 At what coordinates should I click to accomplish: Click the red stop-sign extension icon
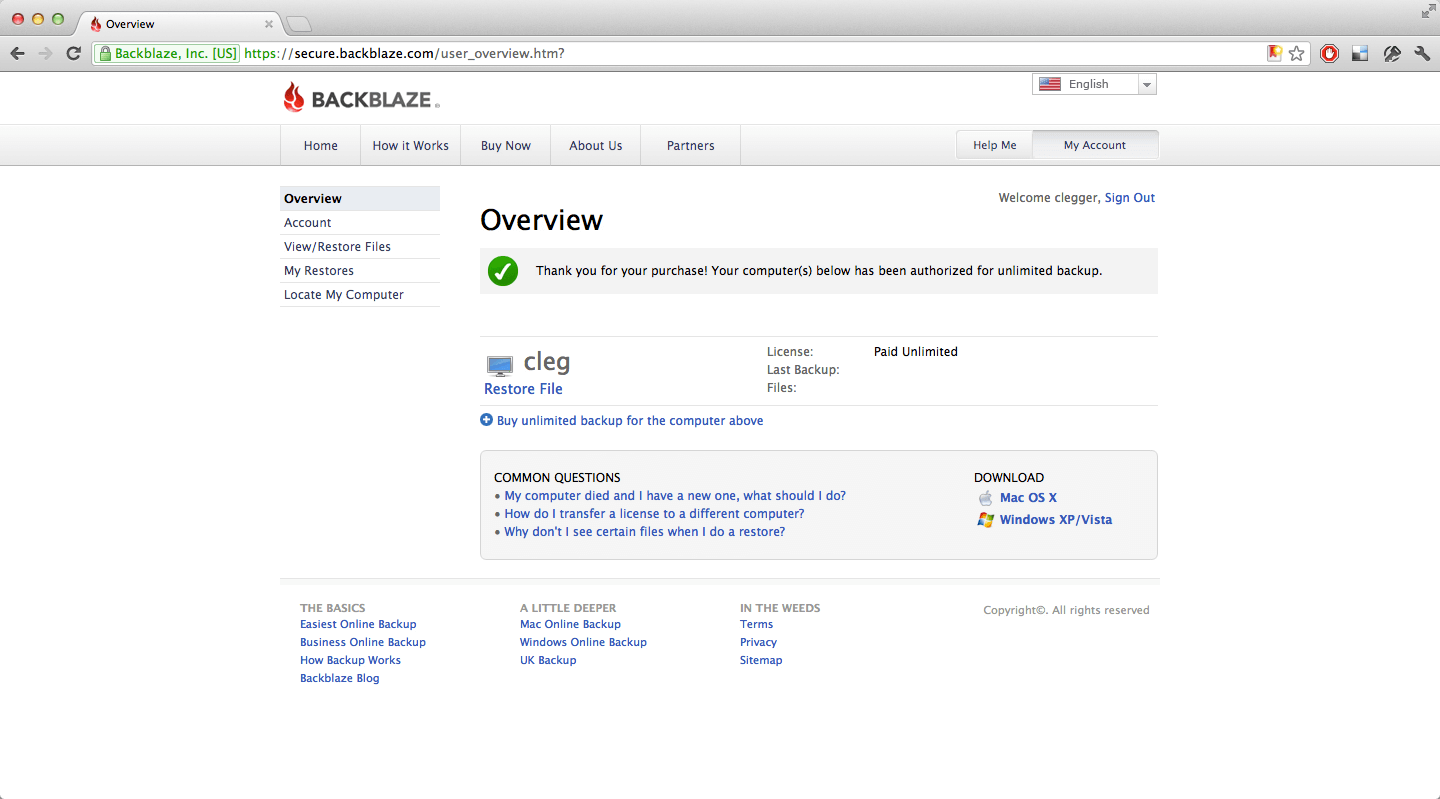click(x=1329, y=53)
